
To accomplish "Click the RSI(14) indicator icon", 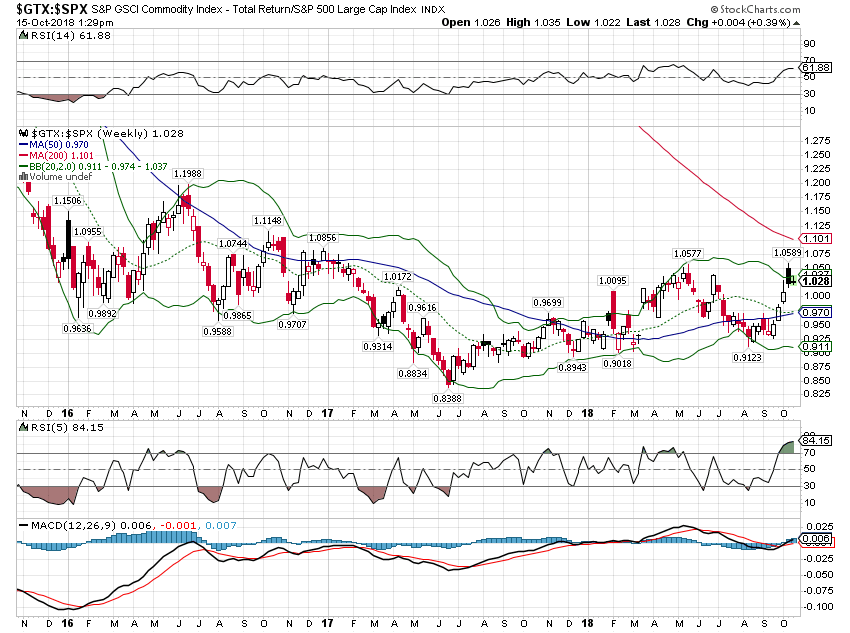I will [23, 36].
